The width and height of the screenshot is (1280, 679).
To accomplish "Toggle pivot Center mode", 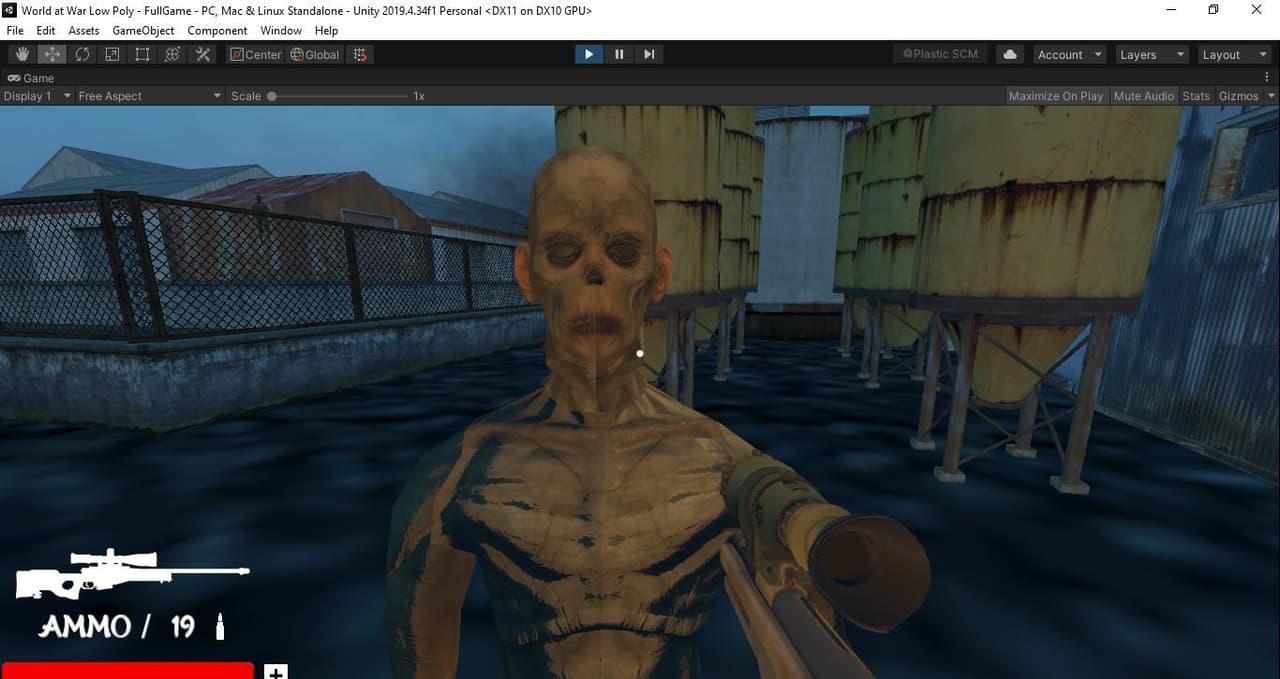I will tap(256, 54).
